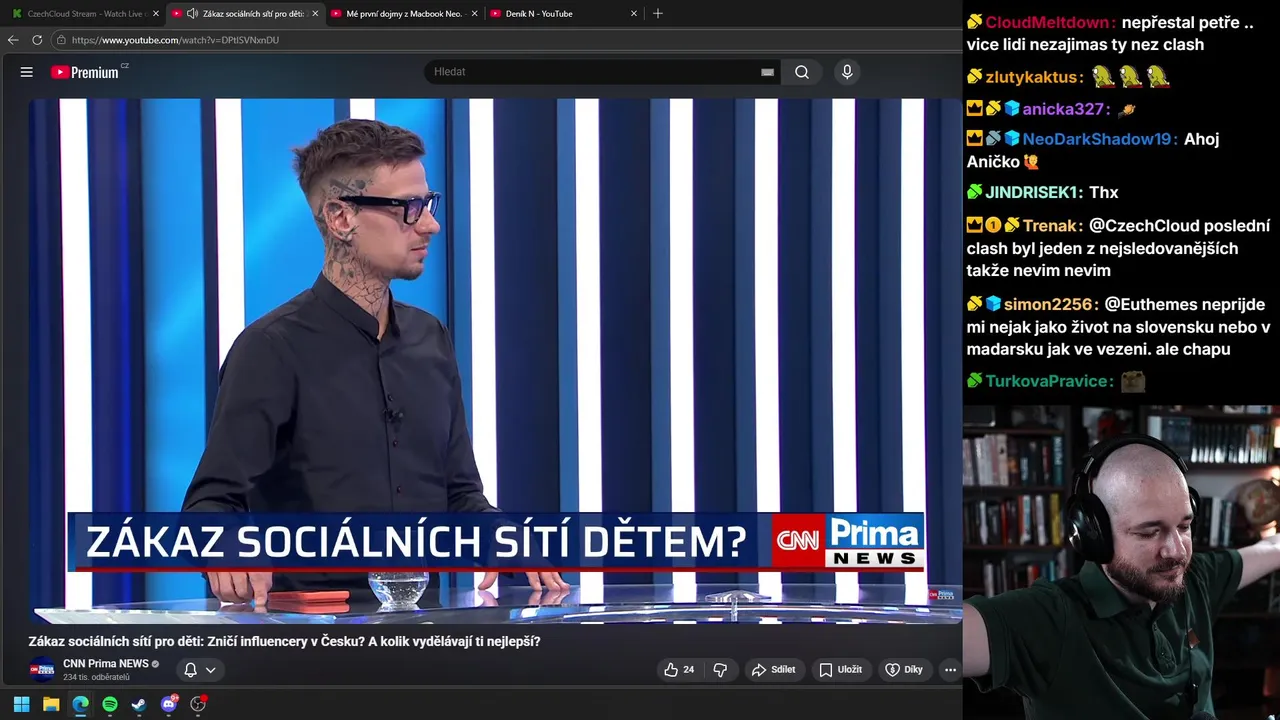Open Microsoft Edge from taskbar

coord(80,704)
